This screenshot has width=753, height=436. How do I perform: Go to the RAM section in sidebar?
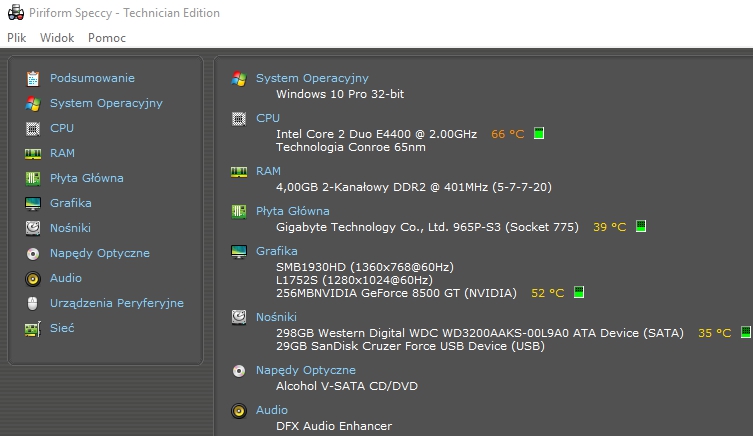(x=62, y=153)
